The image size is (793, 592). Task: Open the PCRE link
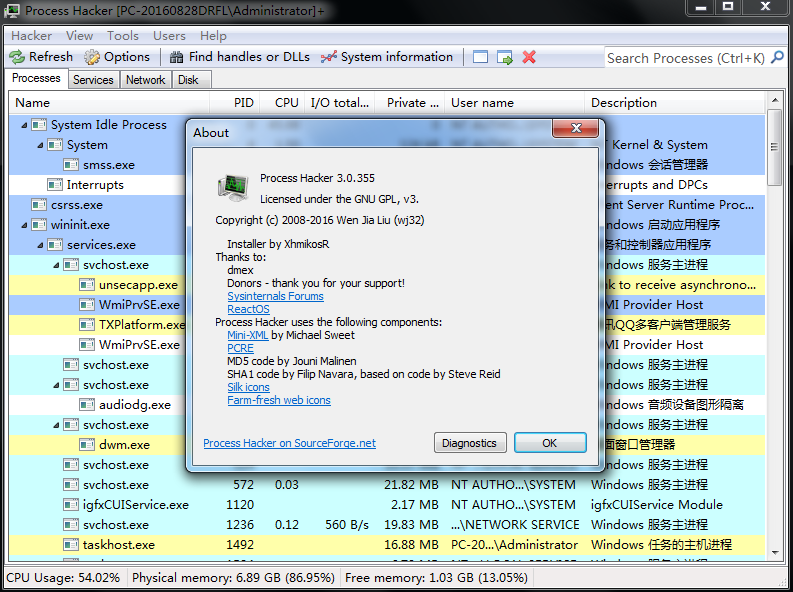coord(240,348)
